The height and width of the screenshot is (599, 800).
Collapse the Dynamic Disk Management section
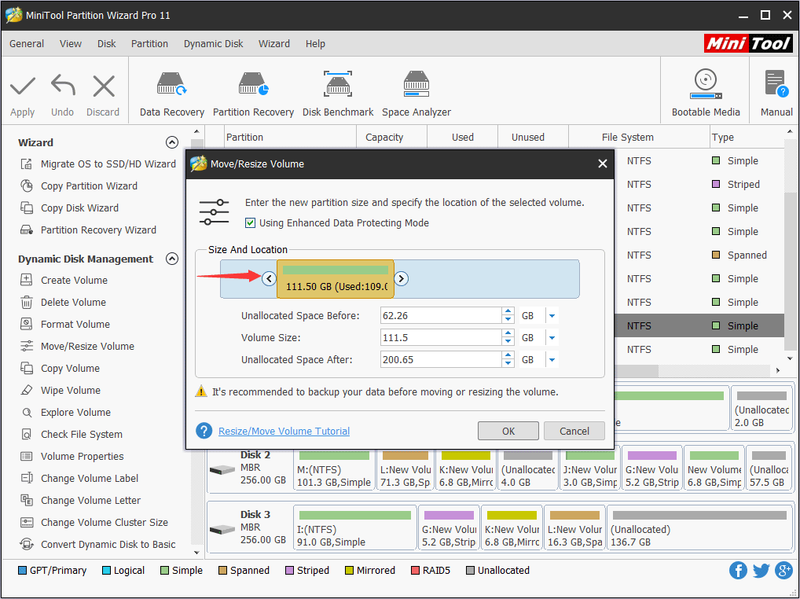(x=172, y=259)
